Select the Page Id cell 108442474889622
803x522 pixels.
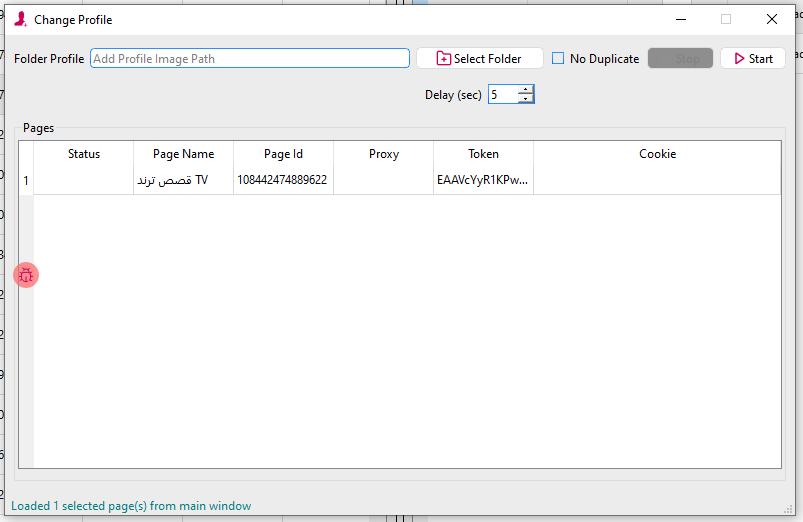283,181
